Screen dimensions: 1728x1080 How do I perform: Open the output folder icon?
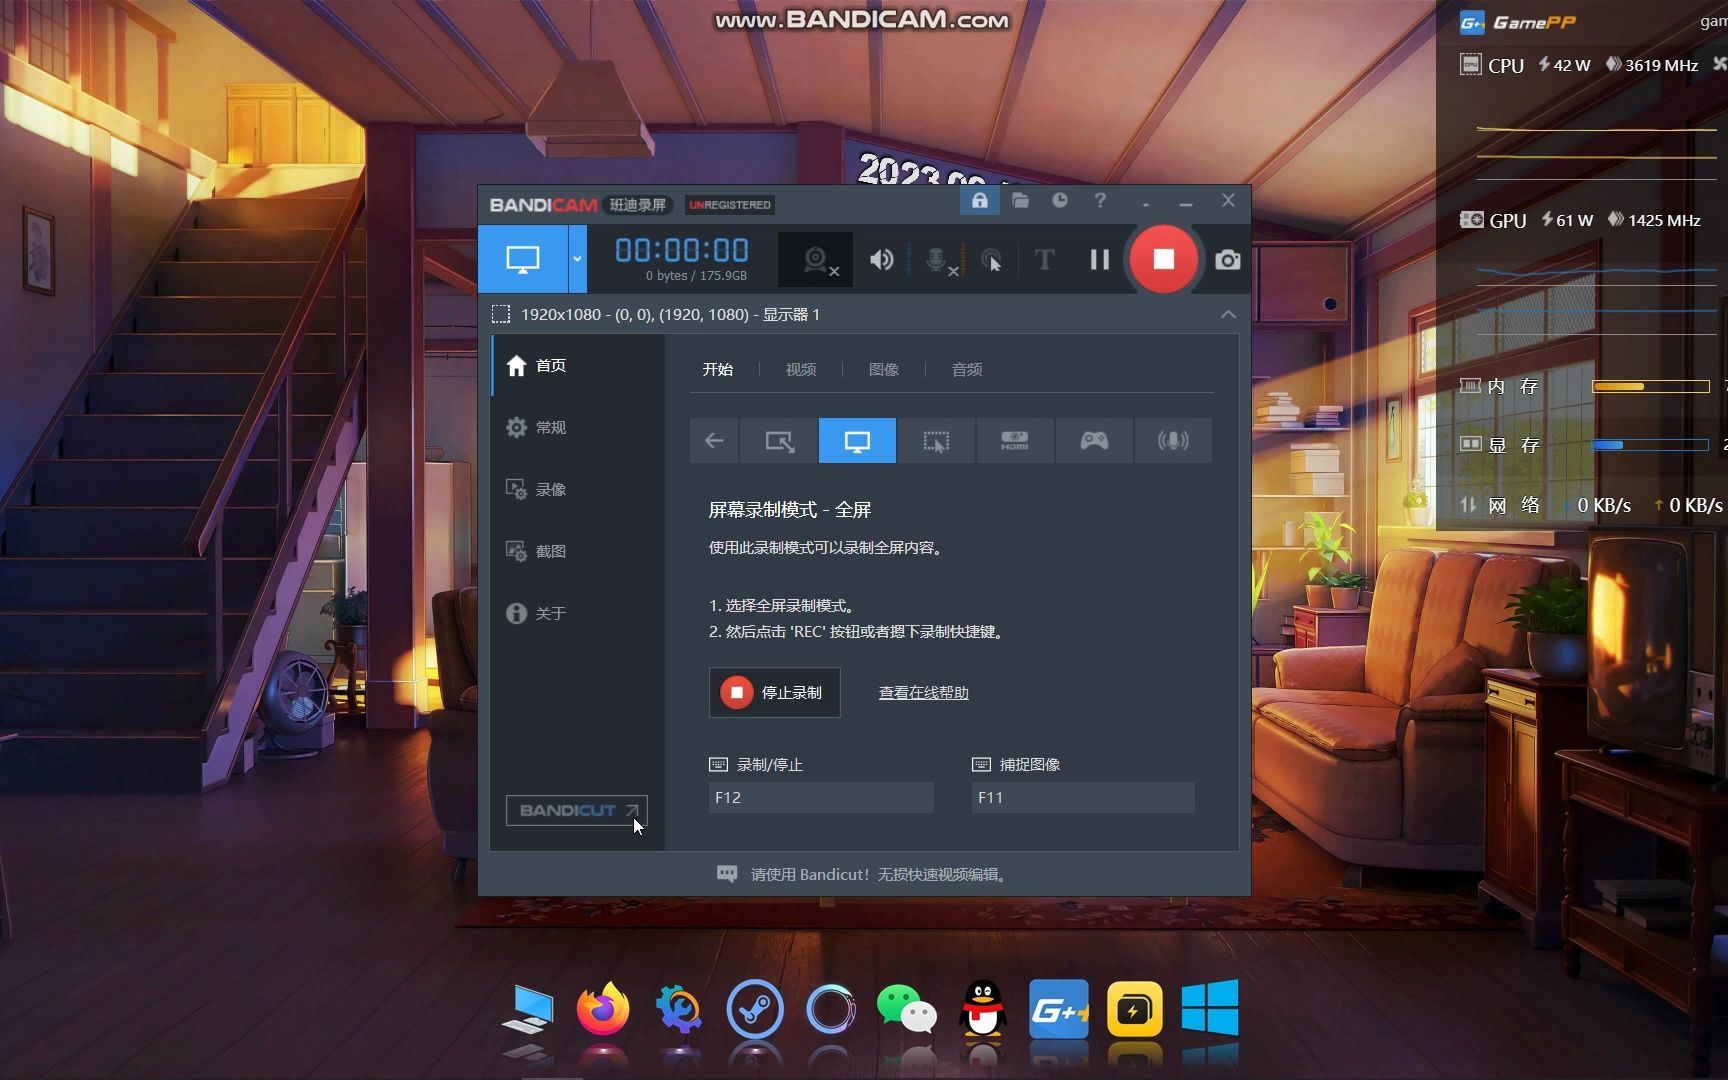pos(1020,201)
